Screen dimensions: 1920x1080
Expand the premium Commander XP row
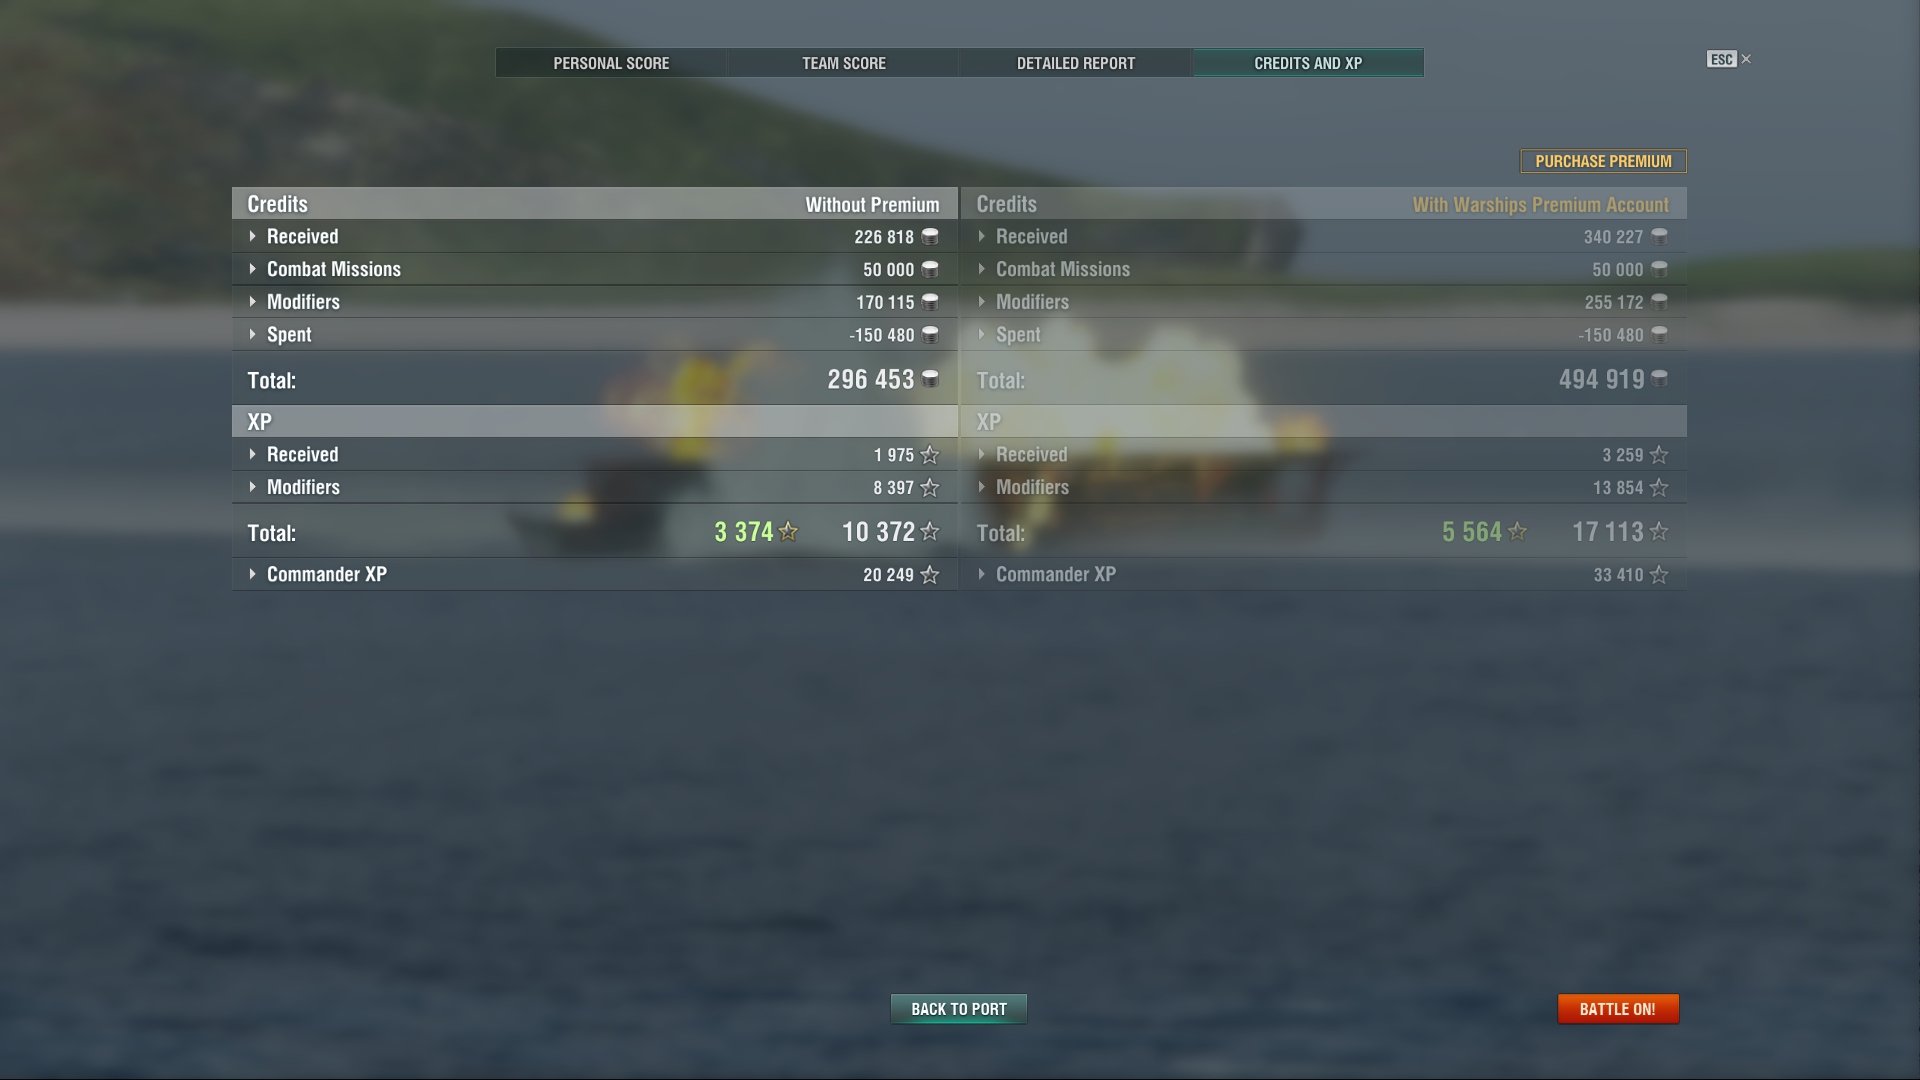1324,574
